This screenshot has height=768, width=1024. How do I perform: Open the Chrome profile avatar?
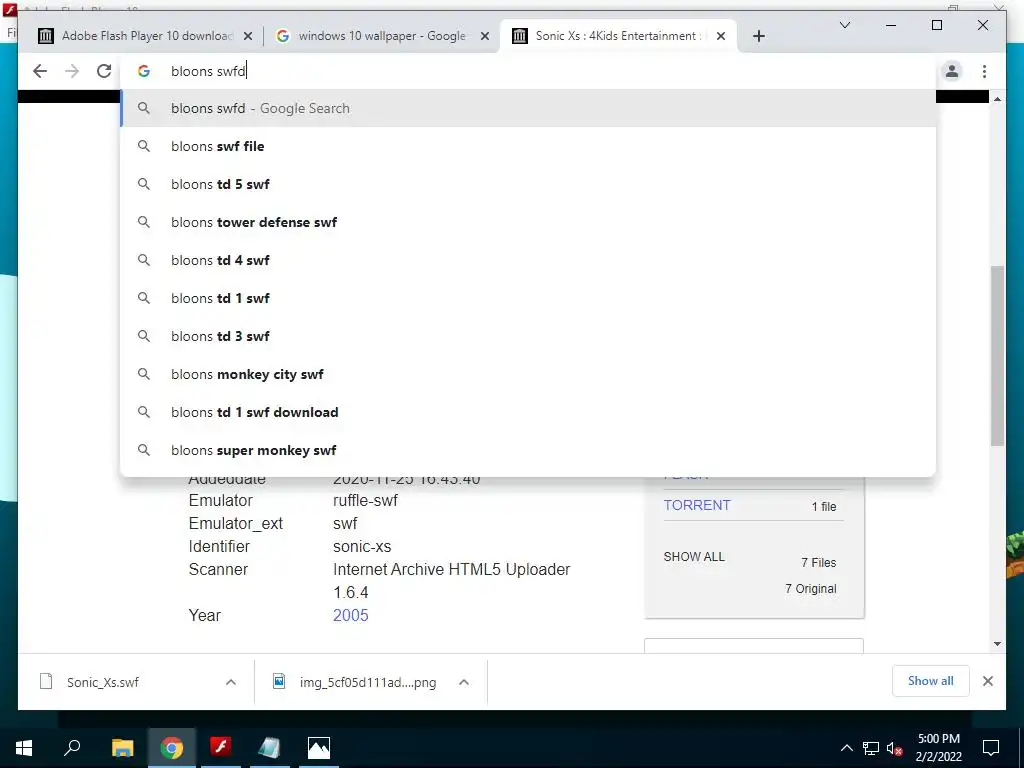click(x=952, y=71)
